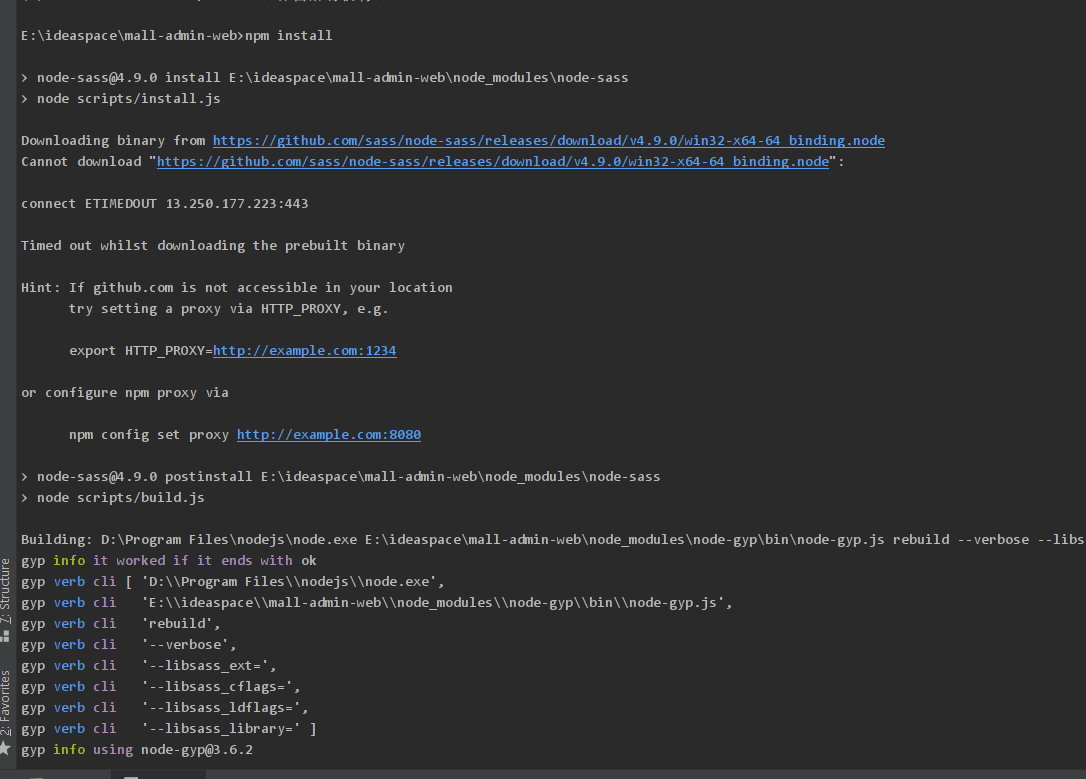Click the "it worked if it ends with ok" line
This screenshot has height=779, width=1086.
pyautogui.click(x=204, y=561)
